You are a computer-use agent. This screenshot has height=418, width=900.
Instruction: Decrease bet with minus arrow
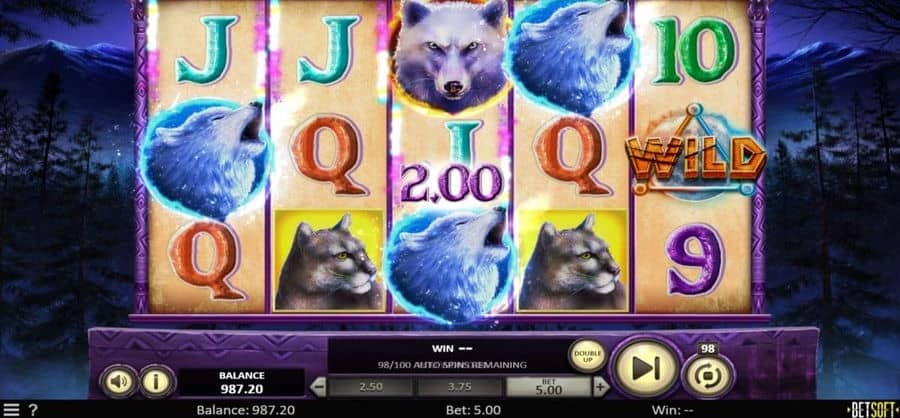coord(319,386)
